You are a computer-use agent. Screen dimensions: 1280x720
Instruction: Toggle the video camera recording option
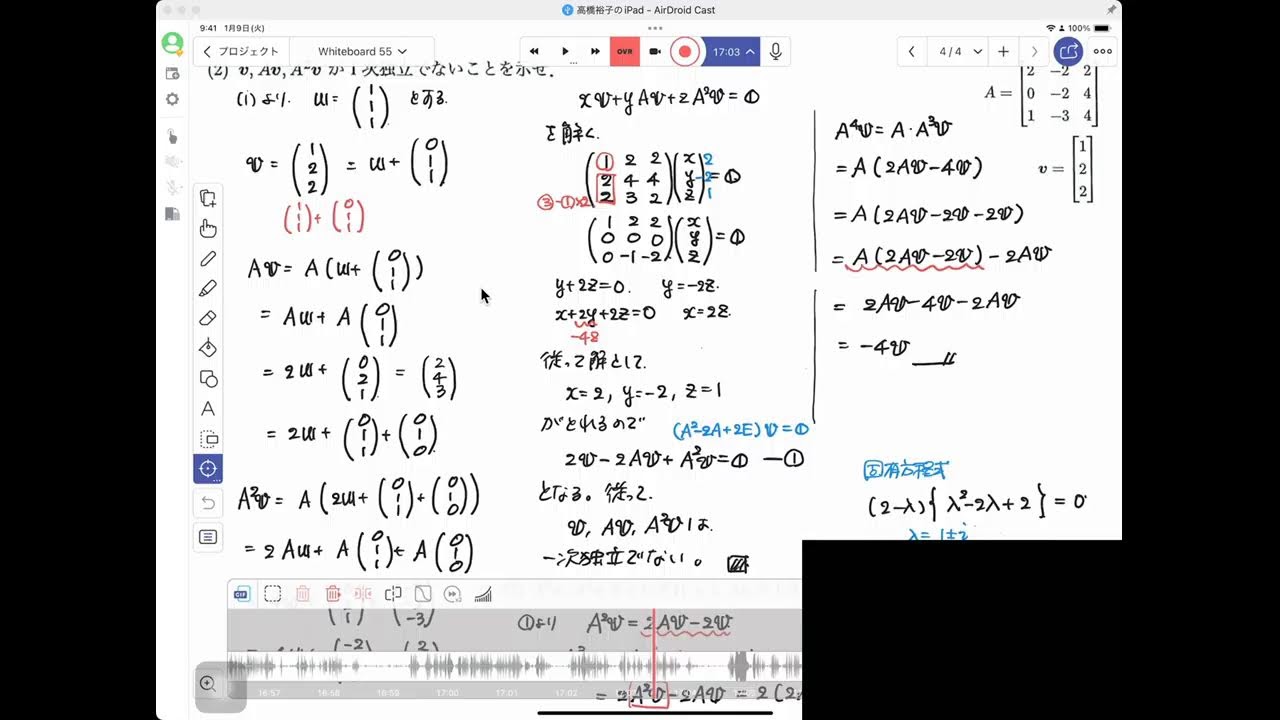(655, 51)
